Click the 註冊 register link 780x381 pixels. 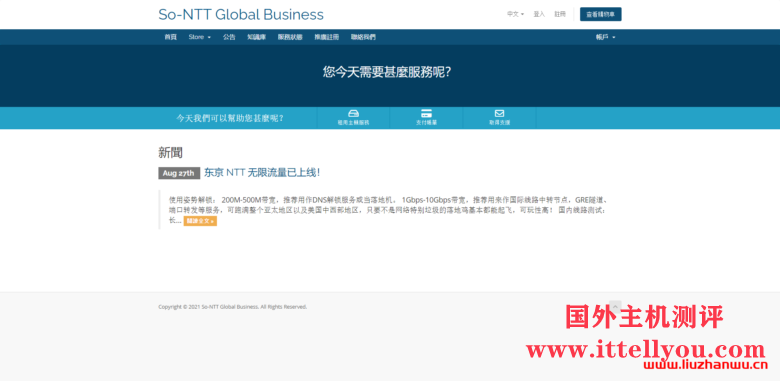(x=560, y=14)
